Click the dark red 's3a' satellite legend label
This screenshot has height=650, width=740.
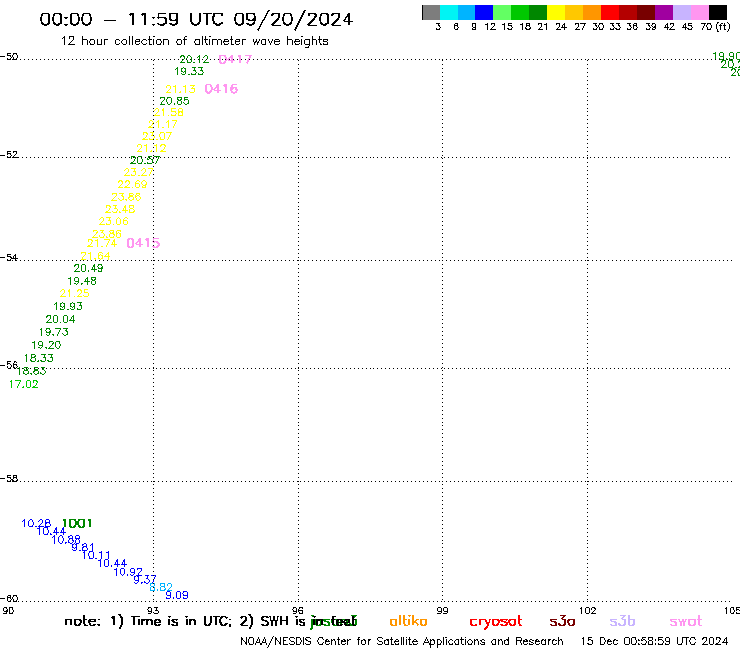point(563,621)
